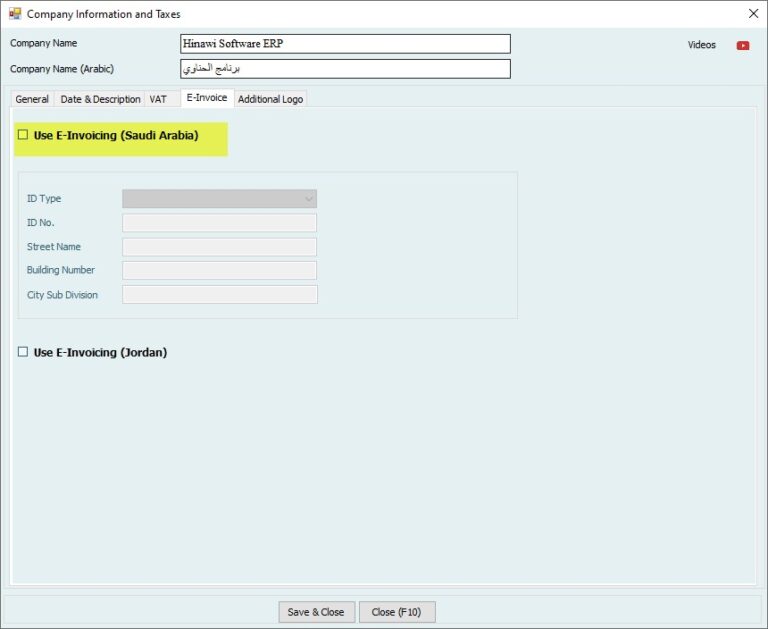Focus the Company Name field
Viewport: 768px width, 629px height.
(x=345, y=44)
